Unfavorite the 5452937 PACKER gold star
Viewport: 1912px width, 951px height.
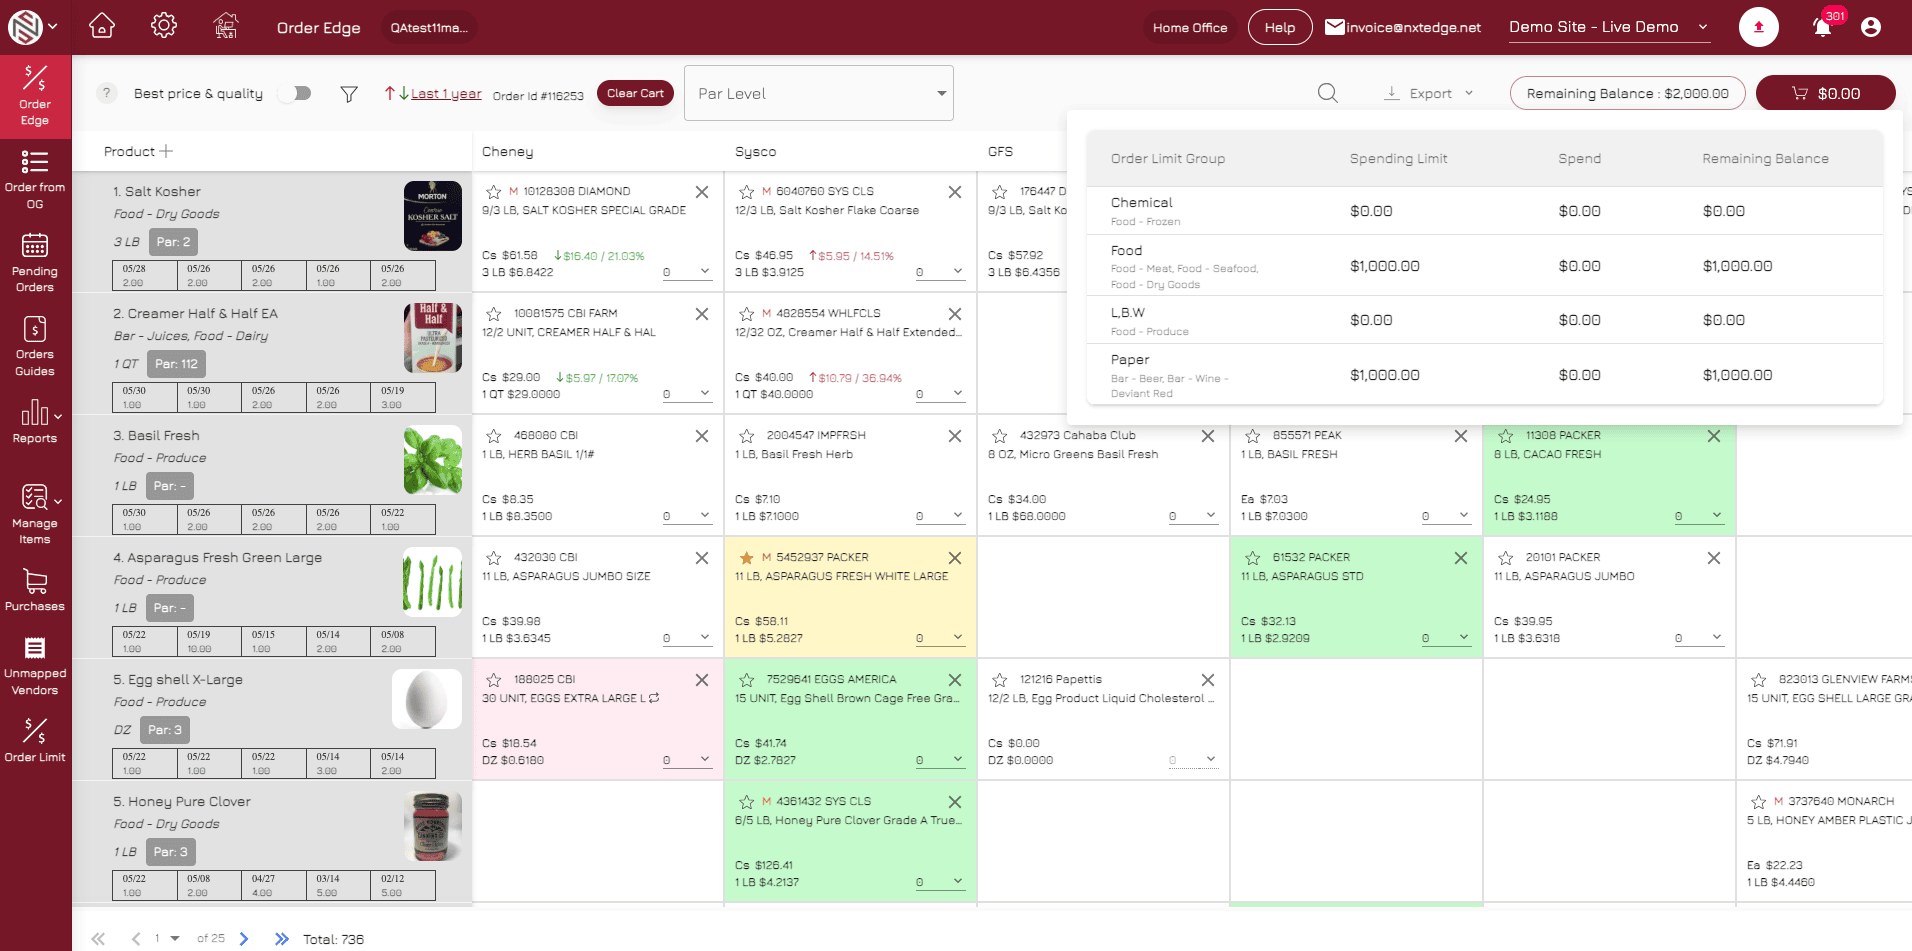[746, 557]
